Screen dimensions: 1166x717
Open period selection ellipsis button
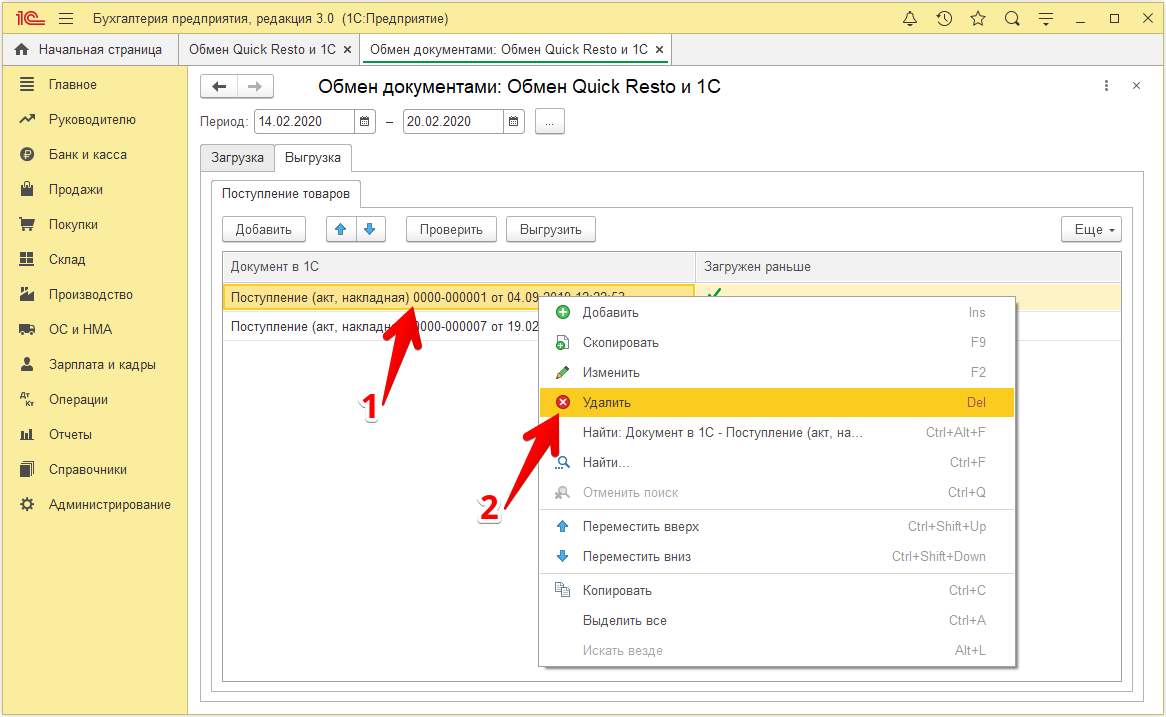tap(550, 121)
